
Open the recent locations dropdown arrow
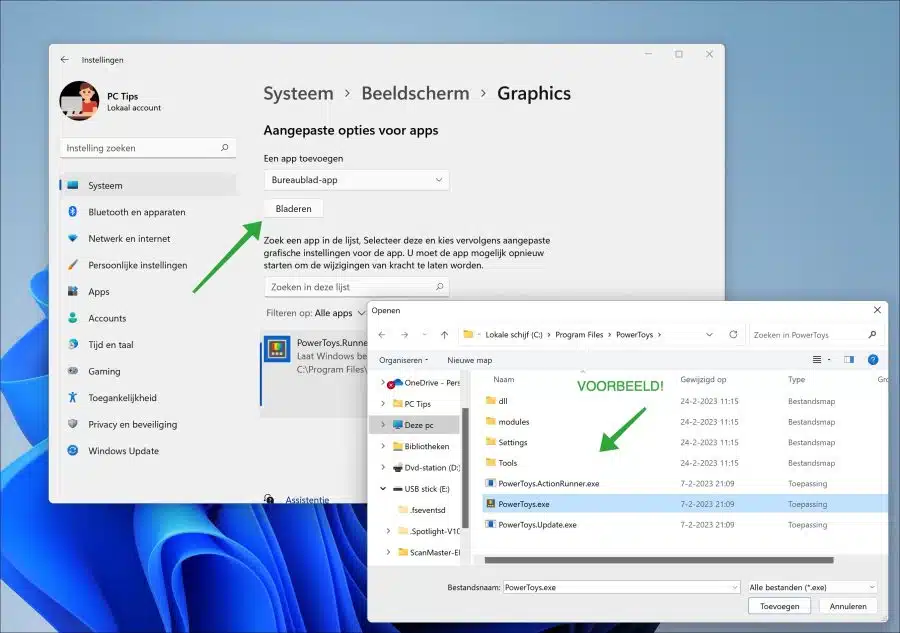point(425,335)
